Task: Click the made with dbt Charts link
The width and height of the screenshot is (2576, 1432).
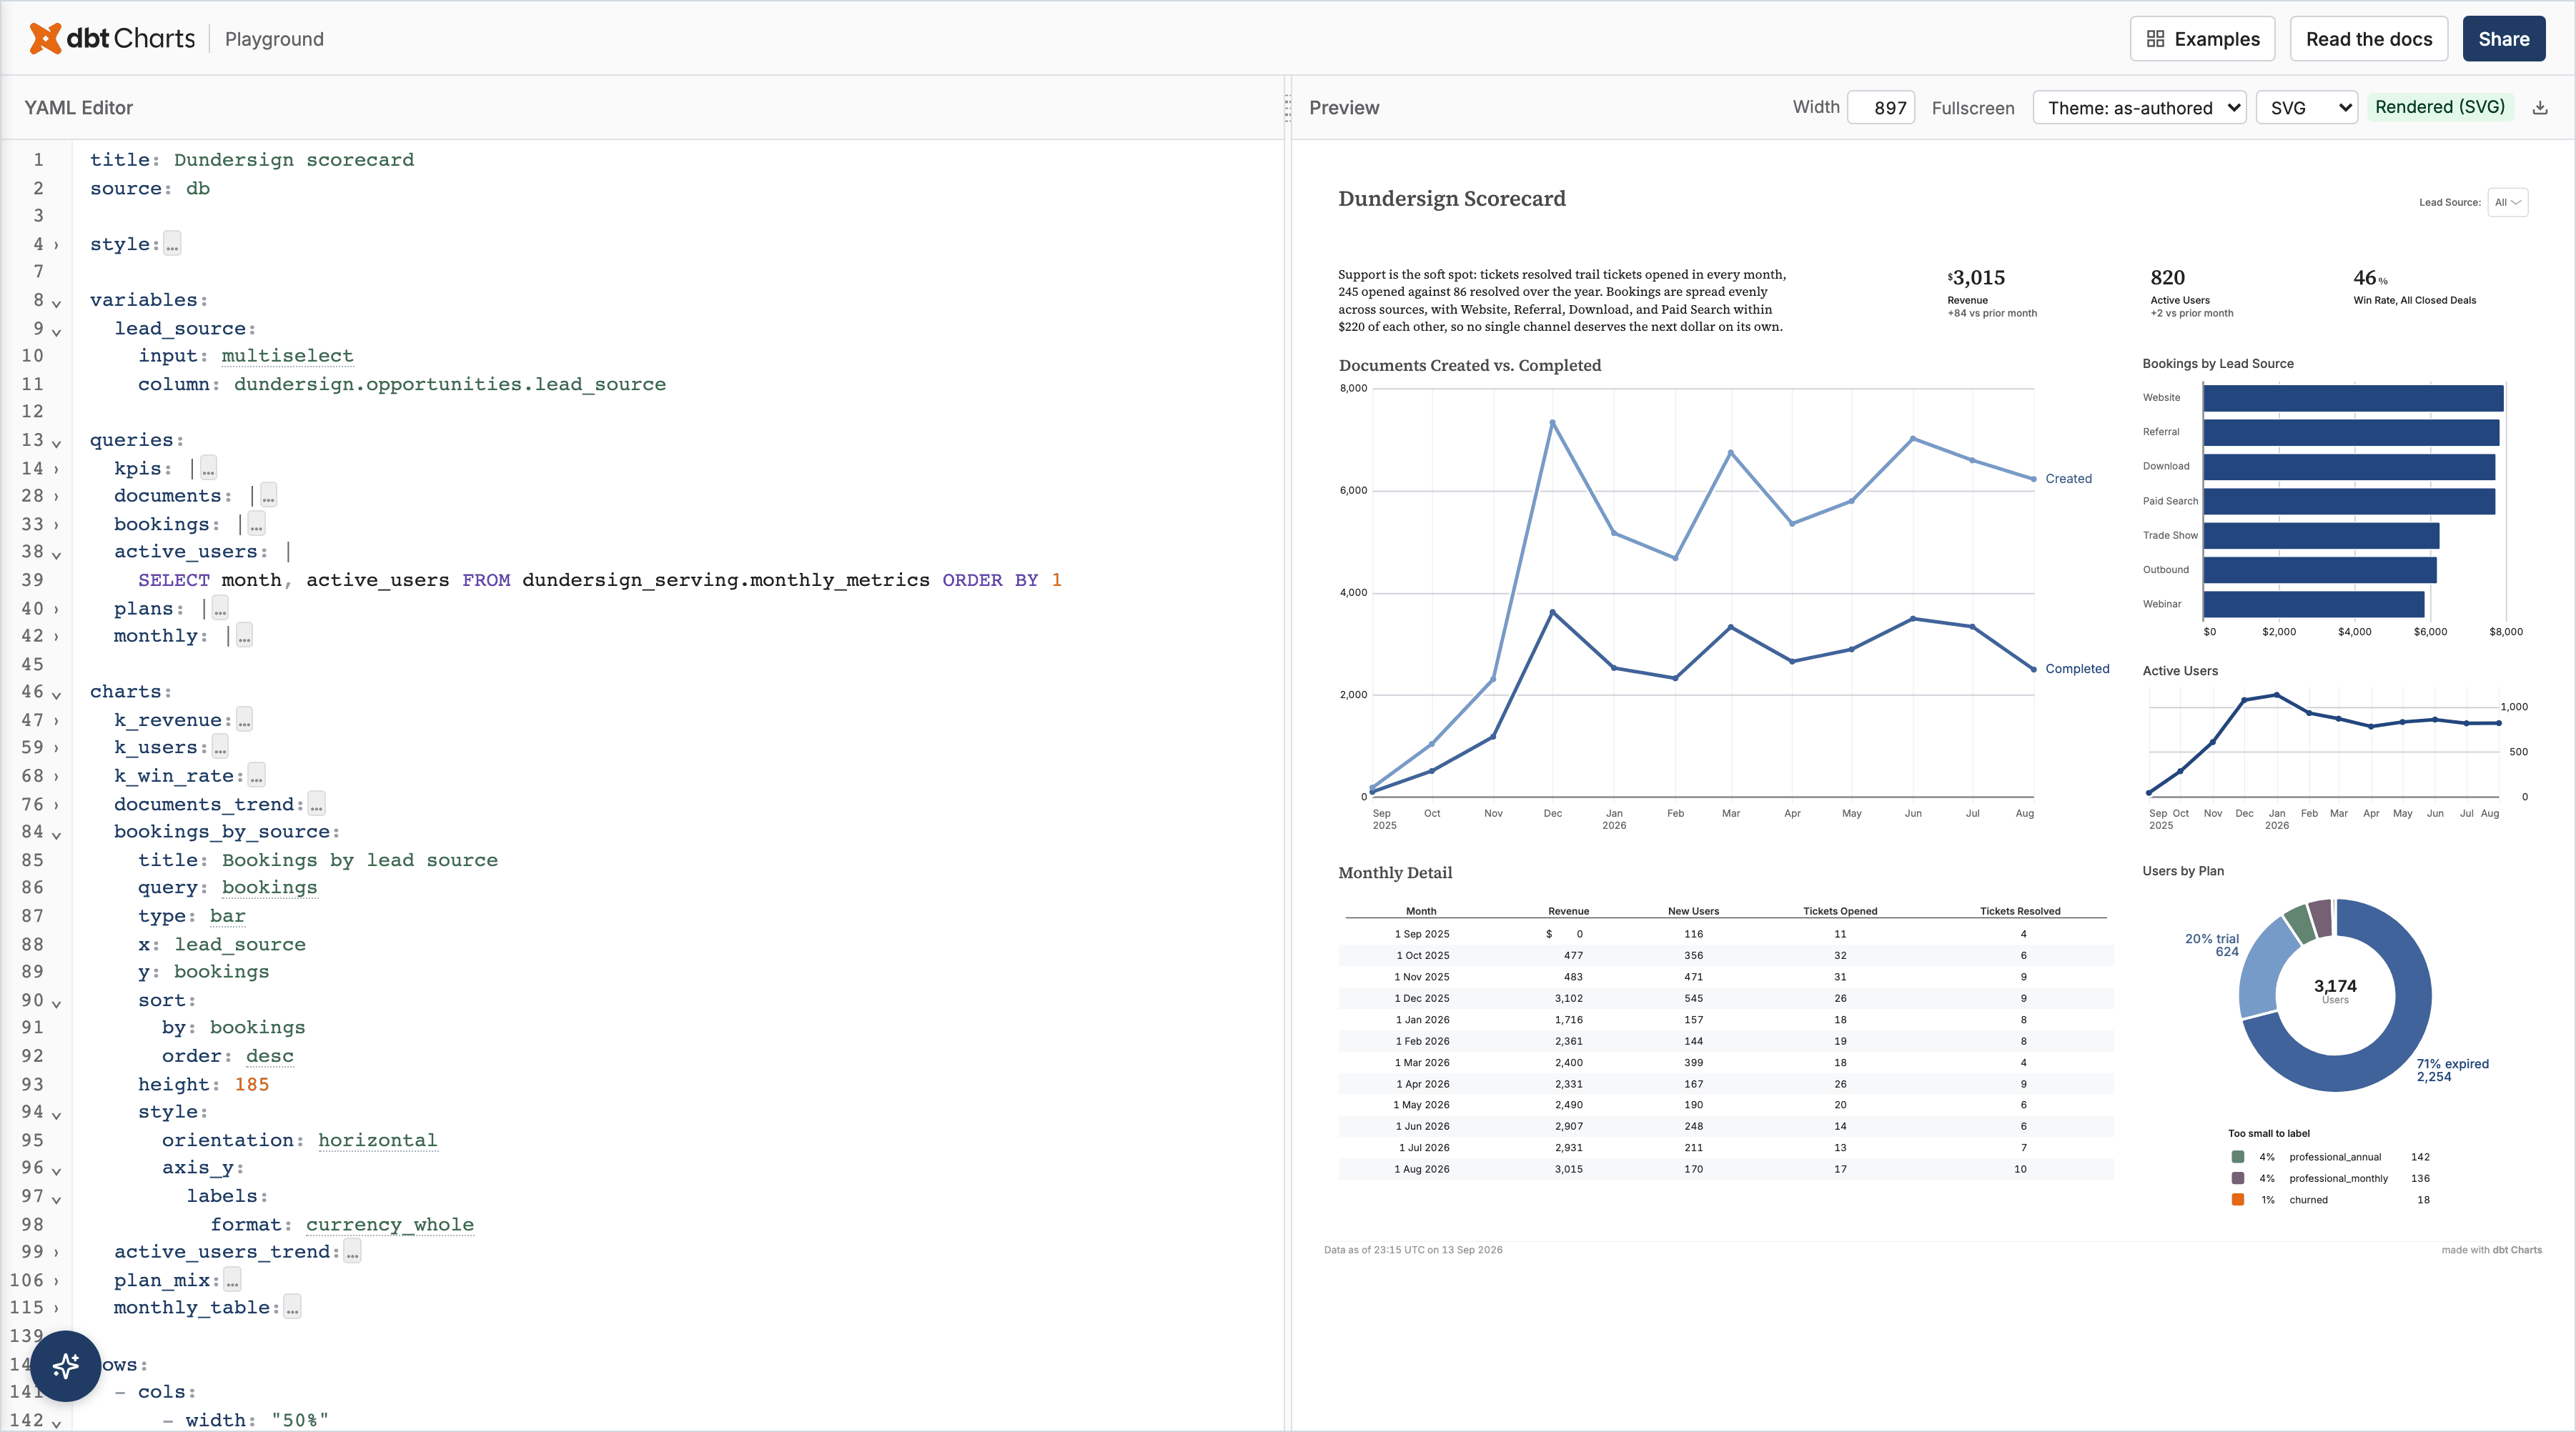Action: point(2491,1250)
